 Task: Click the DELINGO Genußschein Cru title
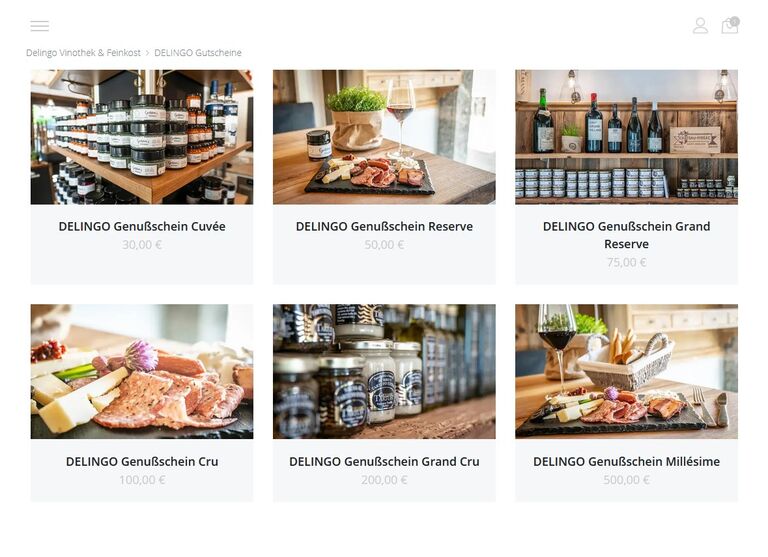click(142, 461)
